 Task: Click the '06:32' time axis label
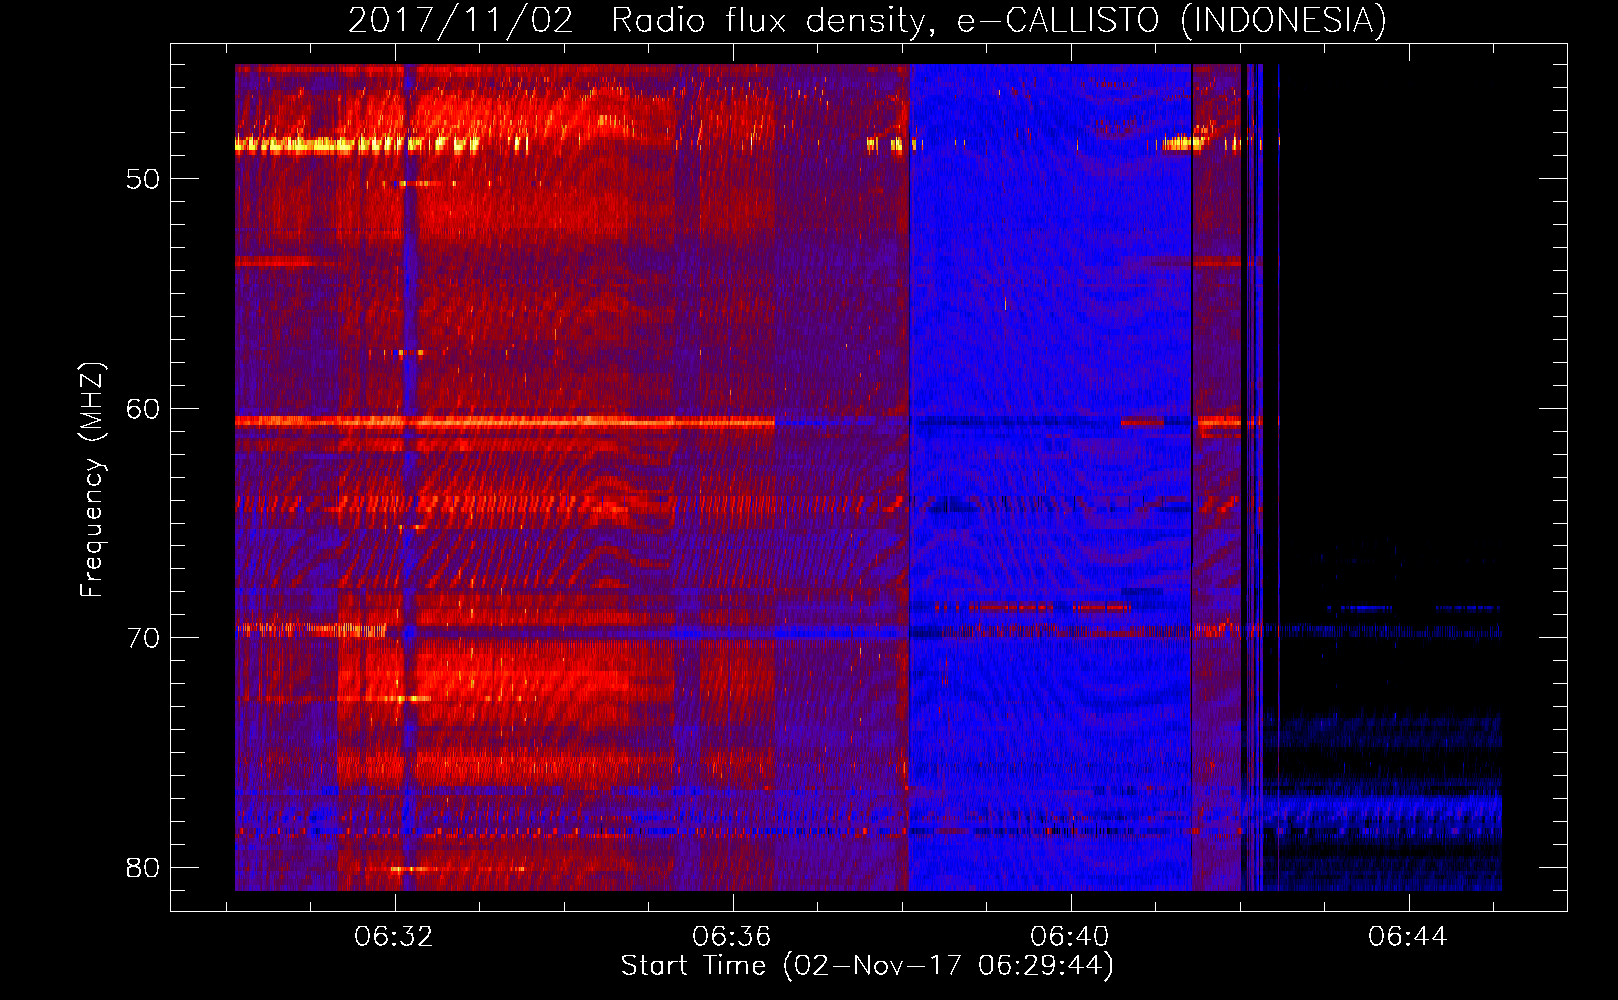[394, 937]
